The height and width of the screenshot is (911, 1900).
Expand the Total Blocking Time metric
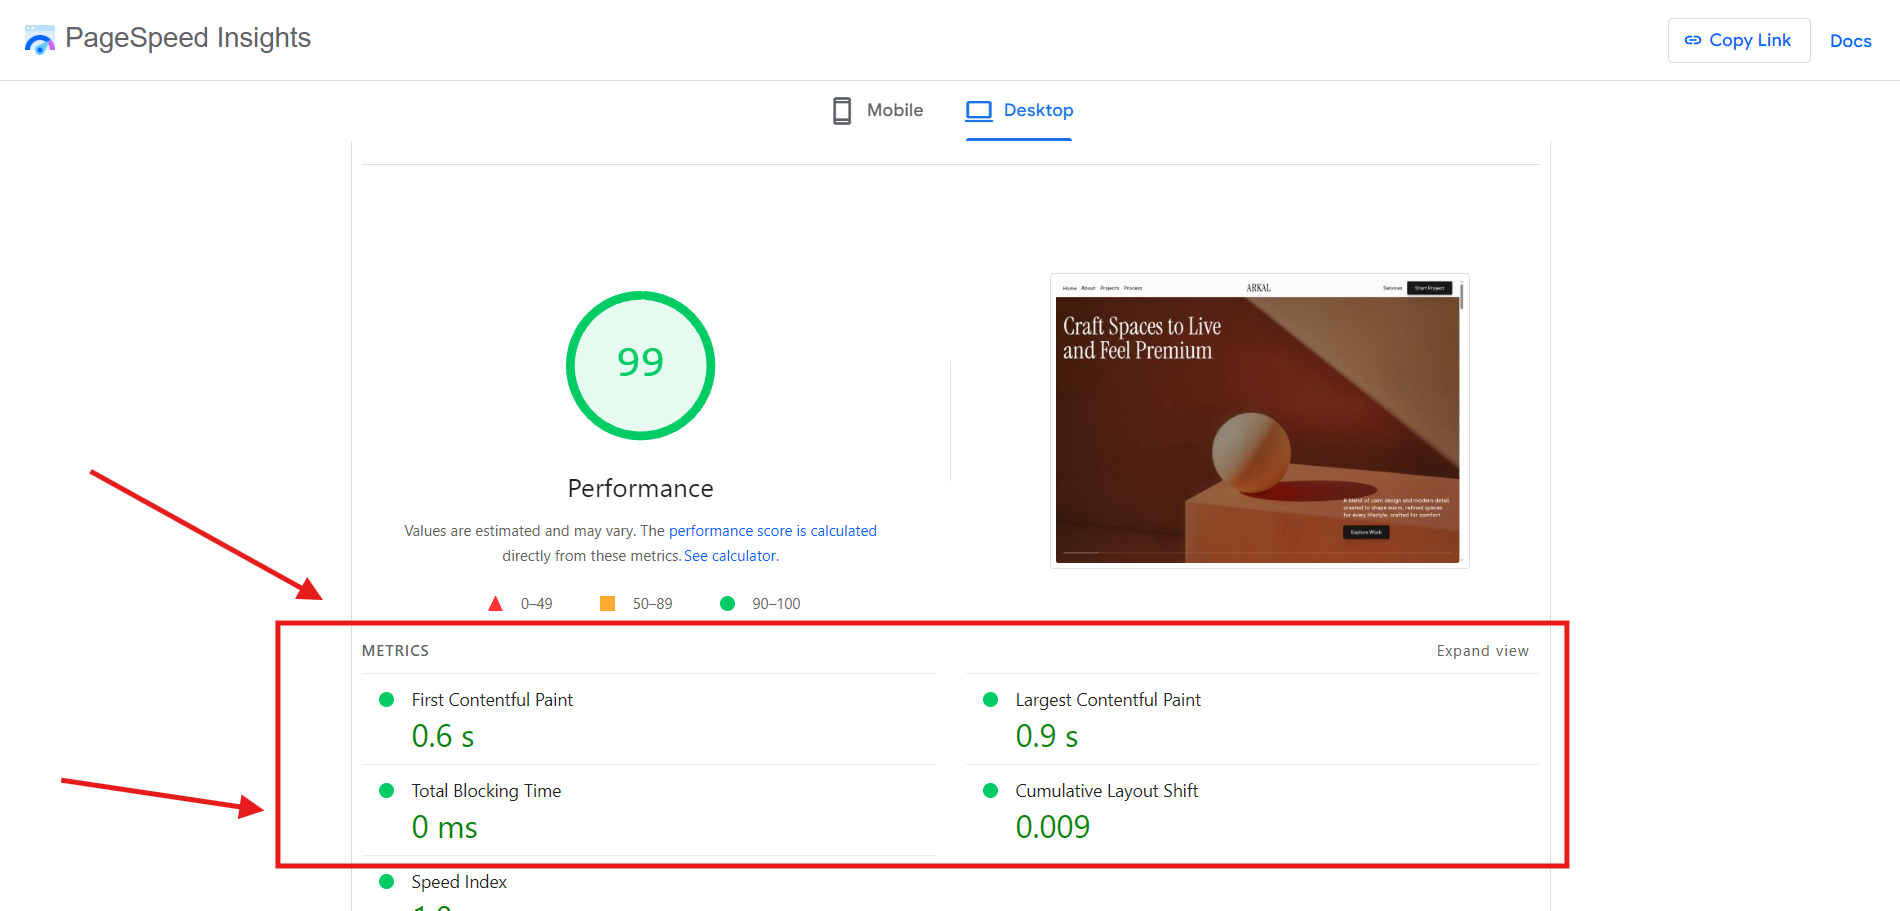click(486, 791)
